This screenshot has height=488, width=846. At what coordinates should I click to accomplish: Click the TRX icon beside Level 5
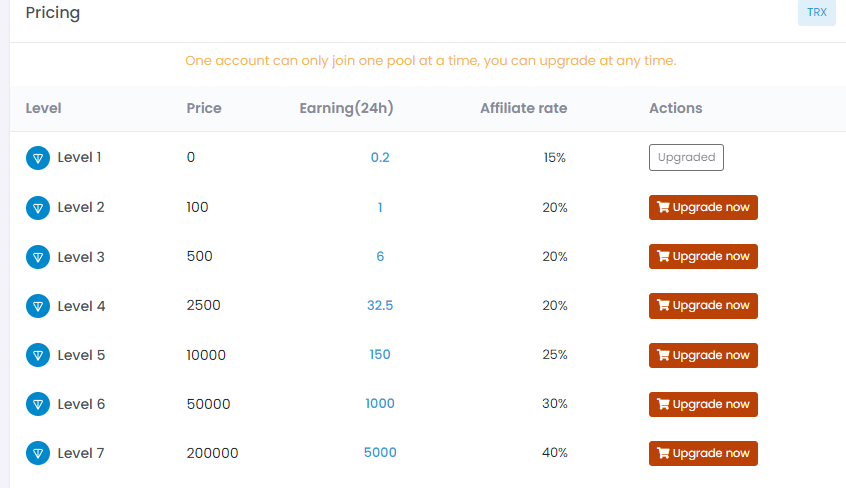(x=38, y=355)
